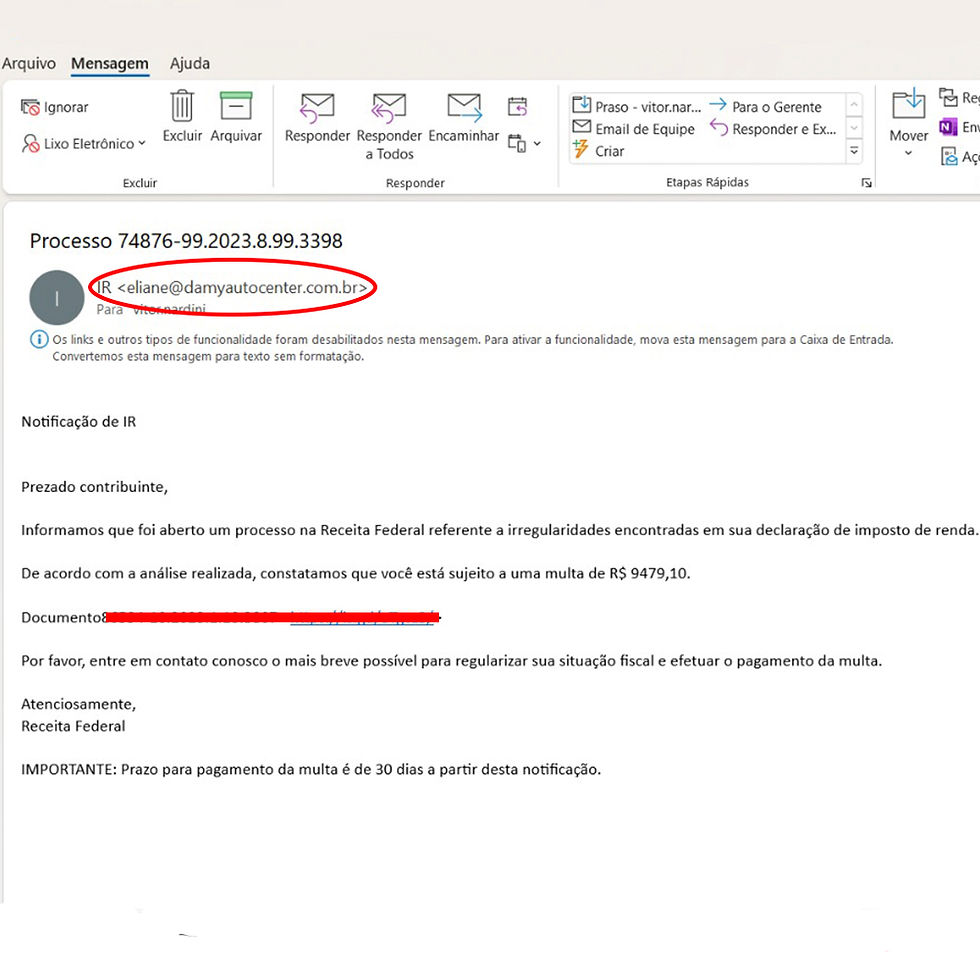Click the Lixo Eletrônico junk person icon
Image resolution: width=980 pixels, height=980 pixels.
(30, 144)
